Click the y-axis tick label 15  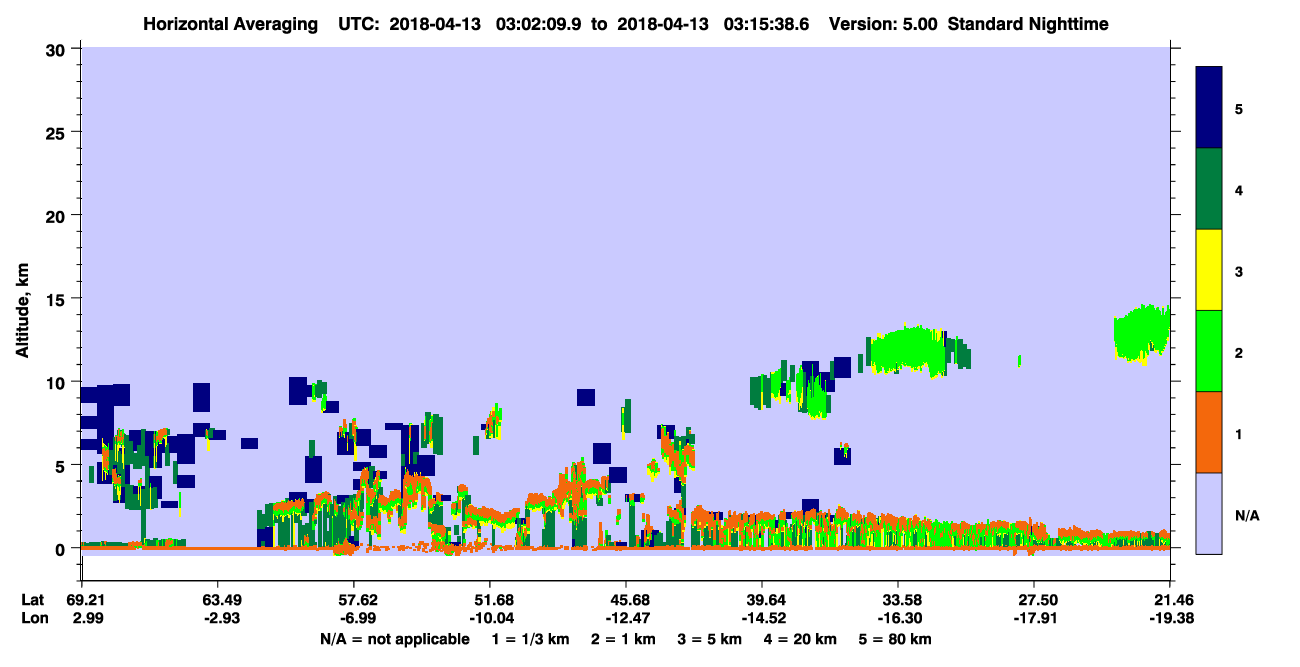(58, 298)
